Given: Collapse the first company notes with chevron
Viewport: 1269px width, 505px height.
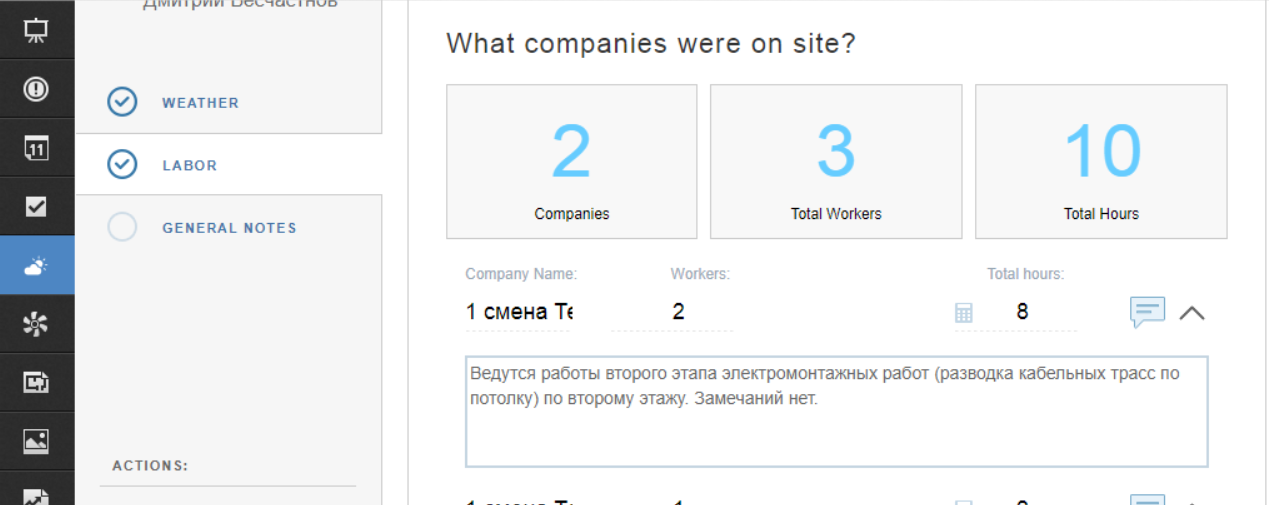Looking at the screenshot, I should (x=1191, y=313).
